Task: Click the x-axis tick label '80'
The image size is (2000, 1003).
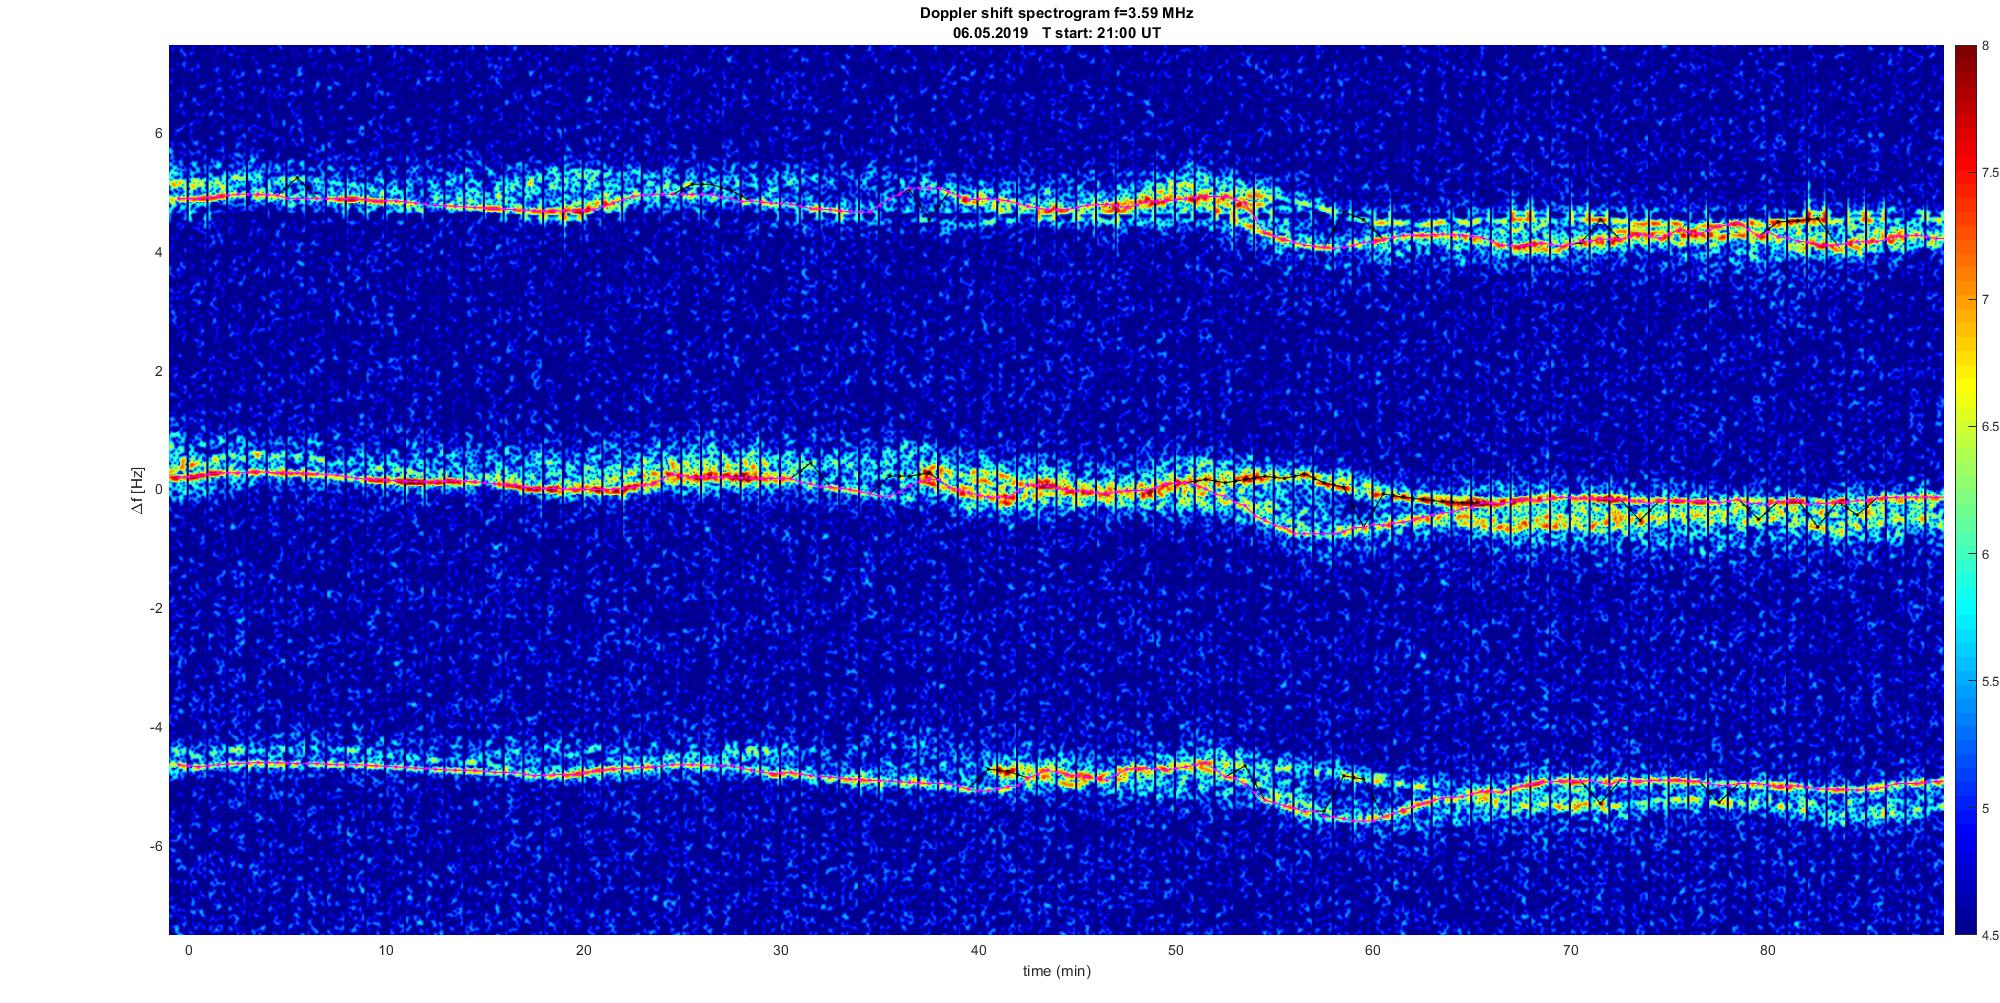Action: click(x=1768, y=951)
